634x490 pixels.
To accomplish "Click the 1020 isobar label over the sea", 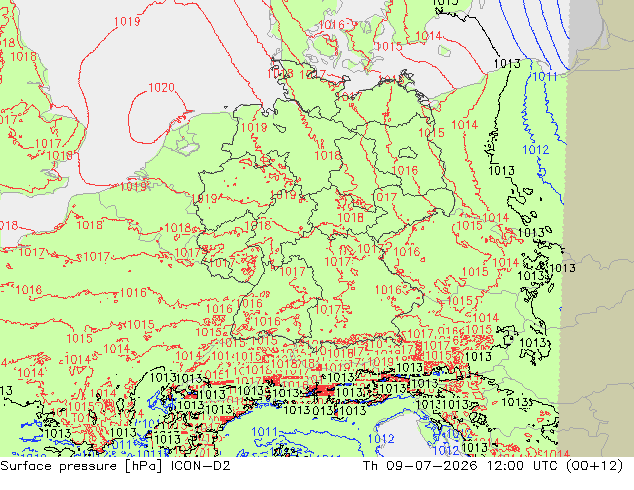I will click(x=161, y=87).
